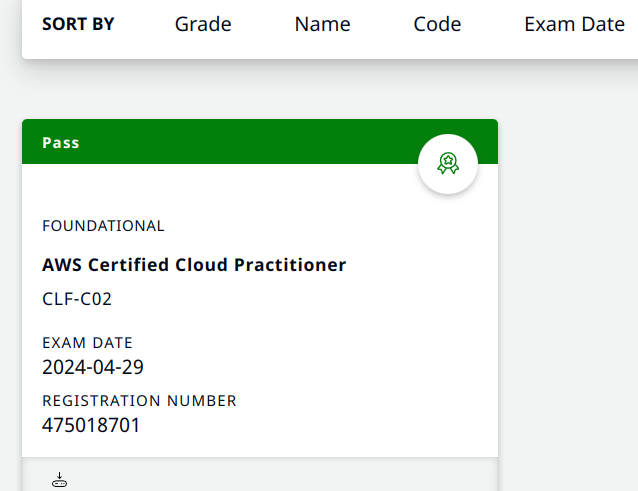The height and width of the screenshot is (491, 638).
Task: Click the FOUNDATIONAL level label
Action: [x=103, y=226]
